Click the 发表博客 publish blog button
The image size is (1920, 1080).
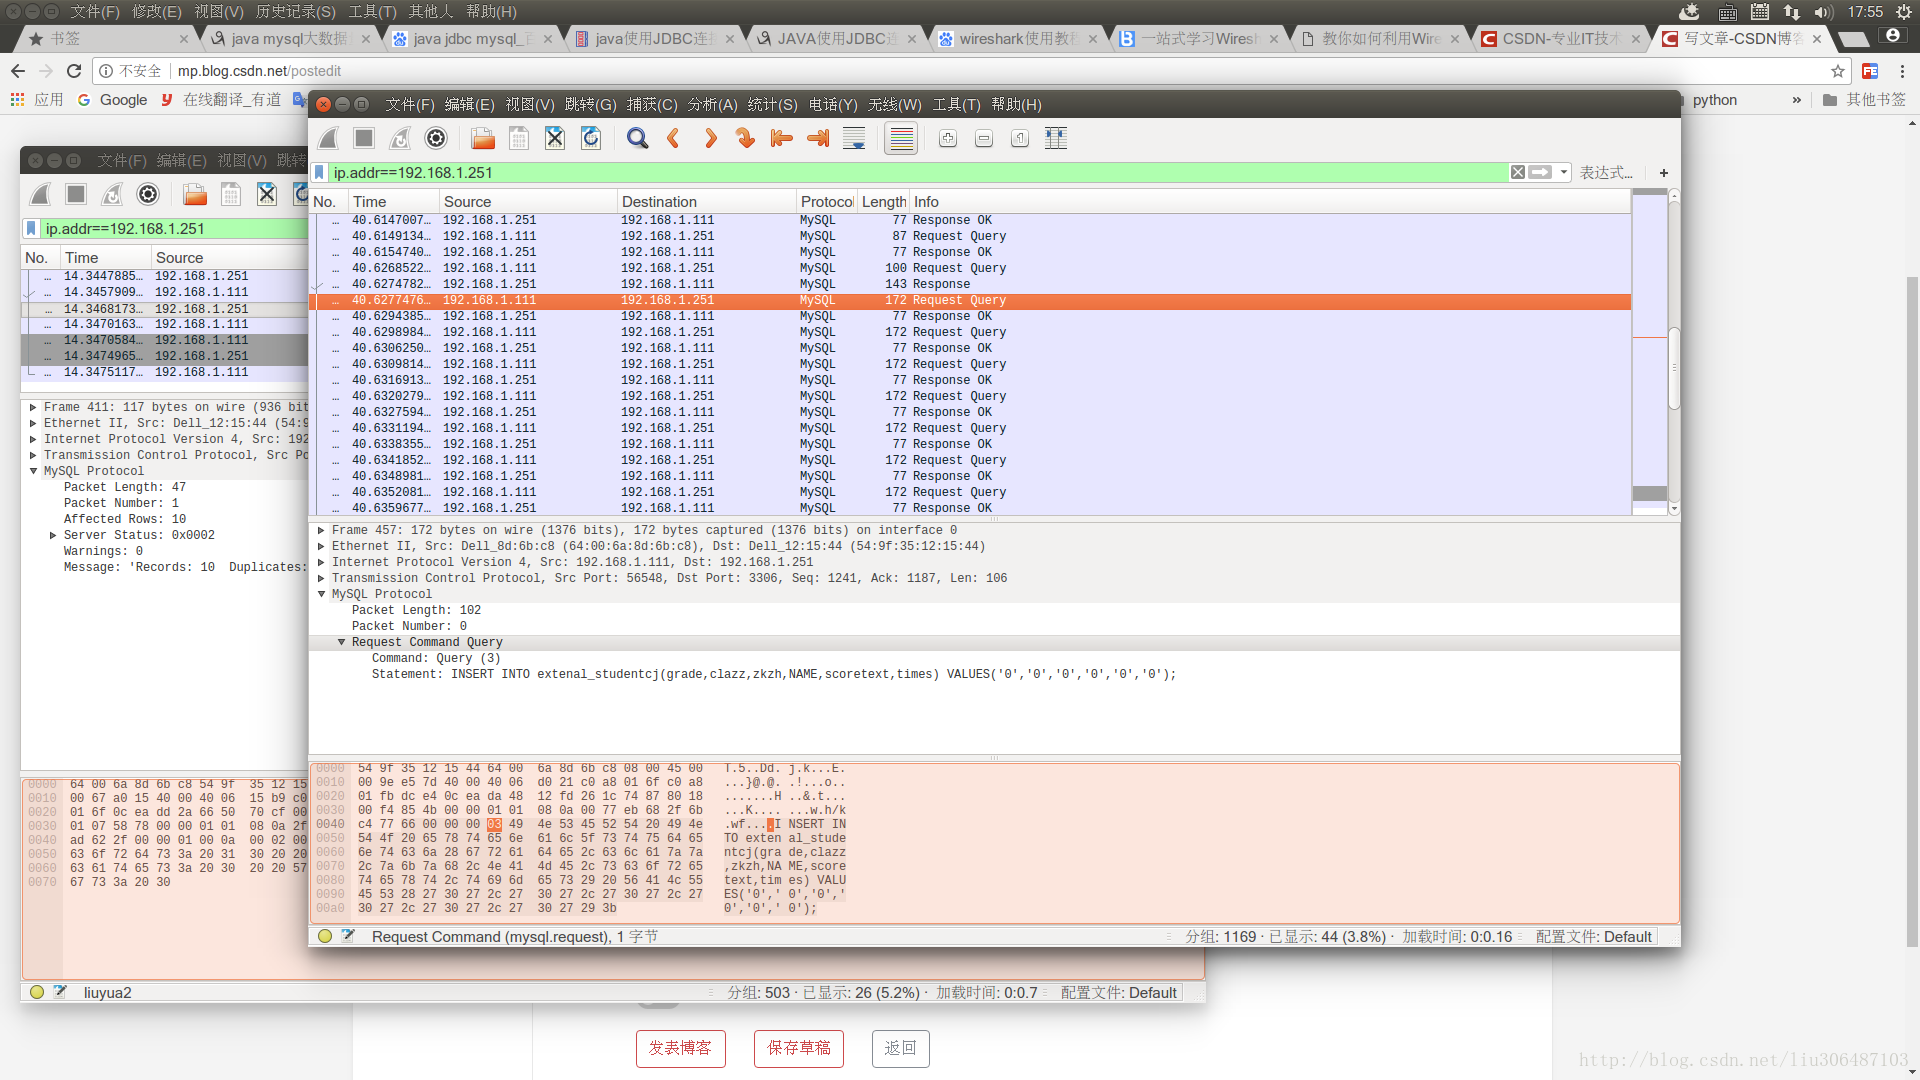(680, 1048)
